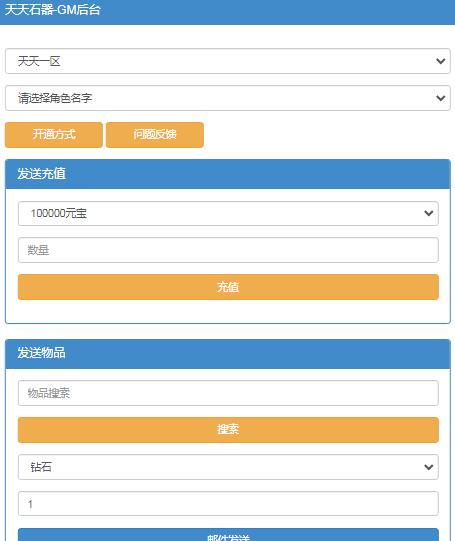Click the chevron arrow beside 钻石
Viewport: 455px width, 541px height.
(428, 467)
